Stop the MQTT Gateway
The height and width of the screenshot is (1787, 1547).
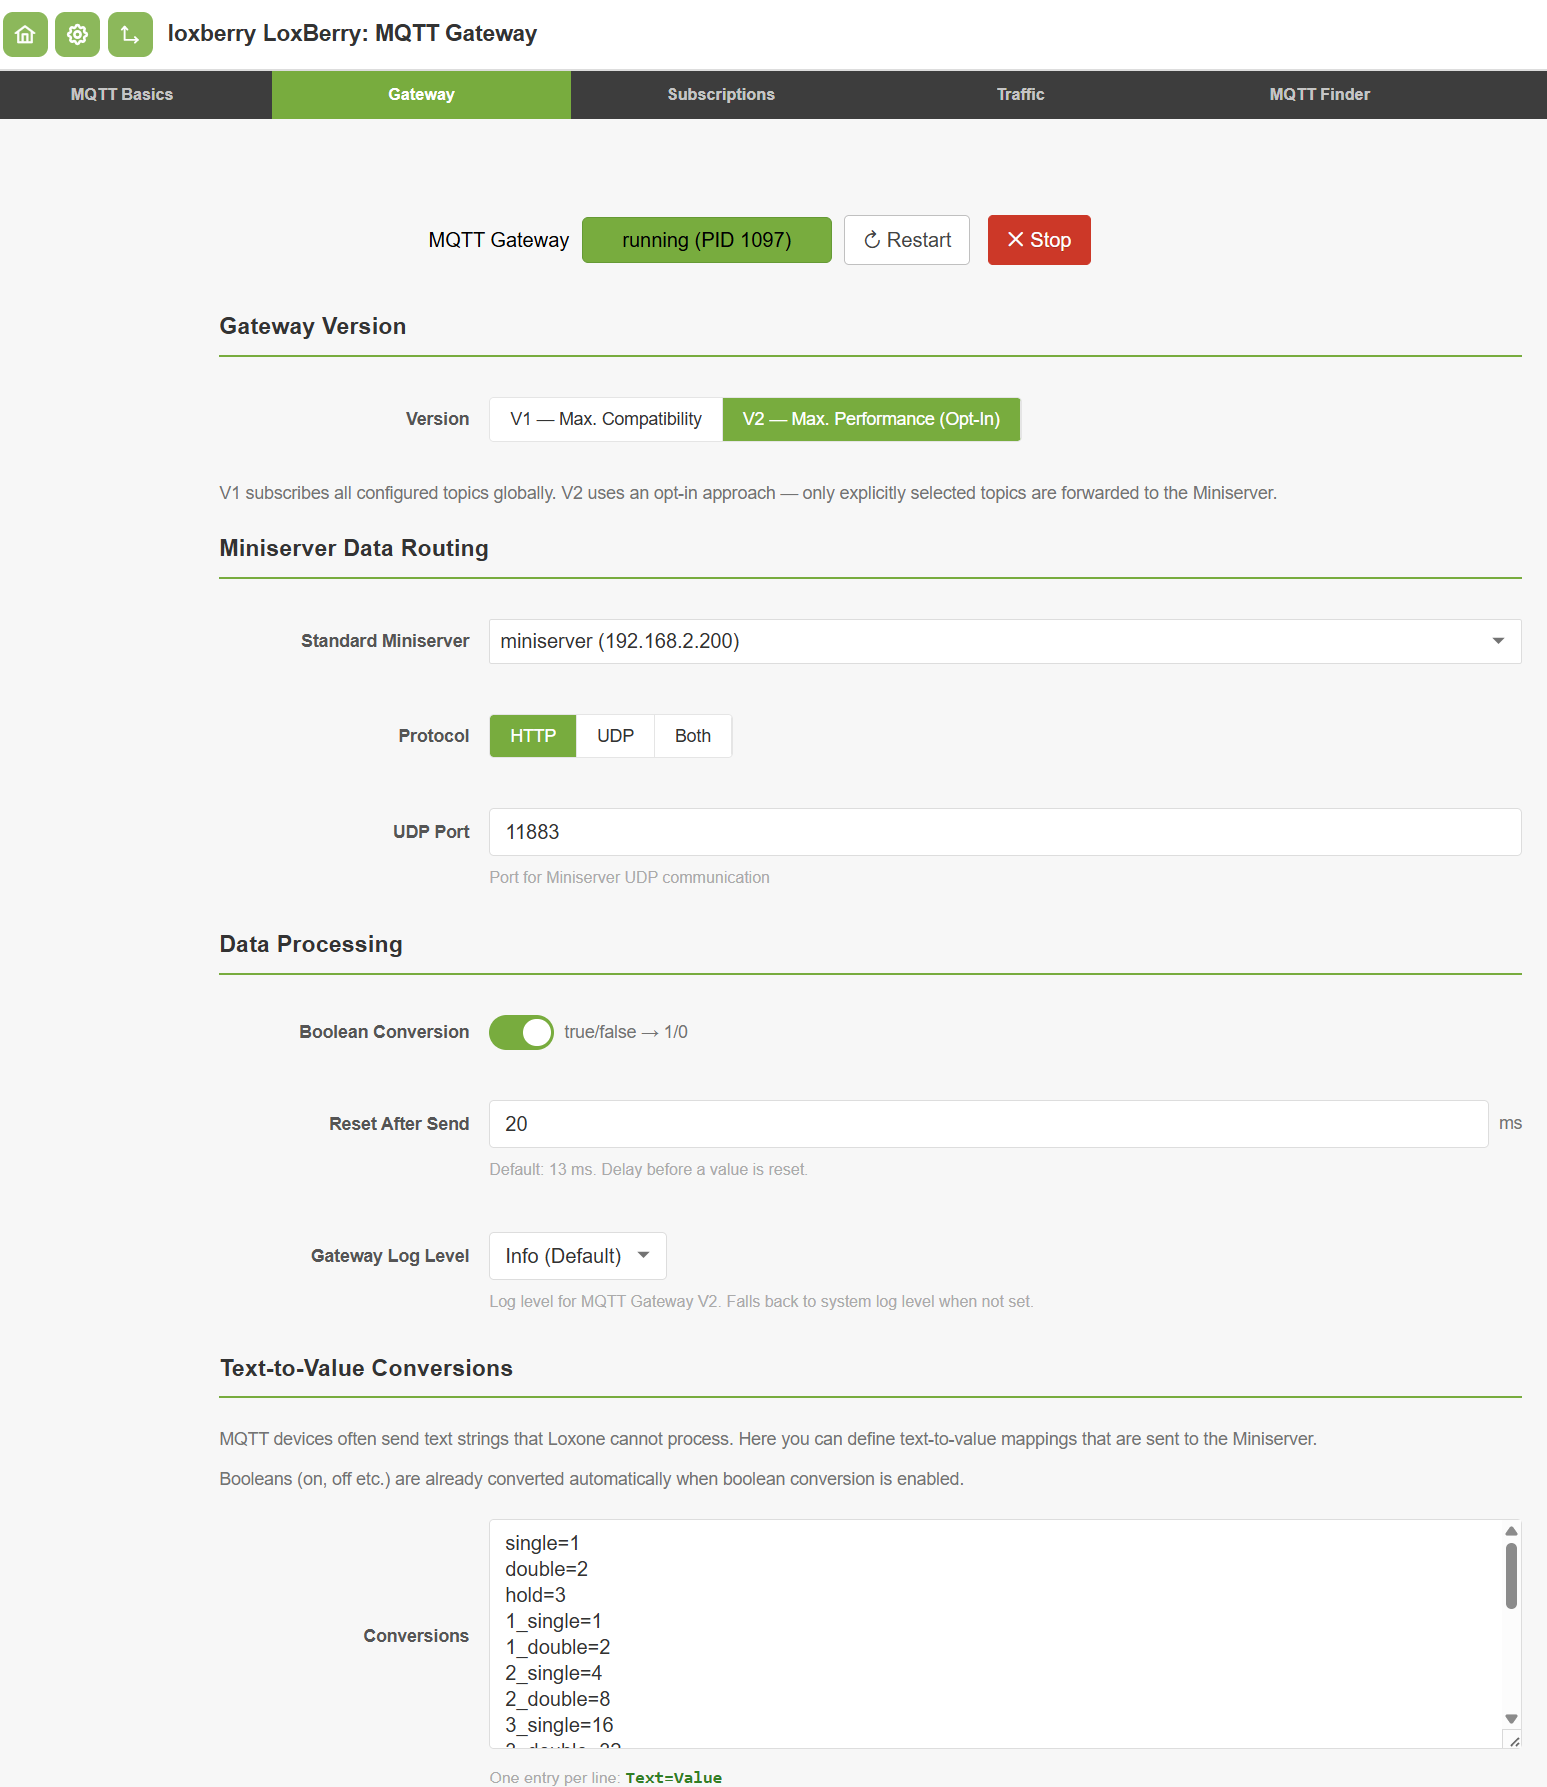click(x=1039, y=240)
